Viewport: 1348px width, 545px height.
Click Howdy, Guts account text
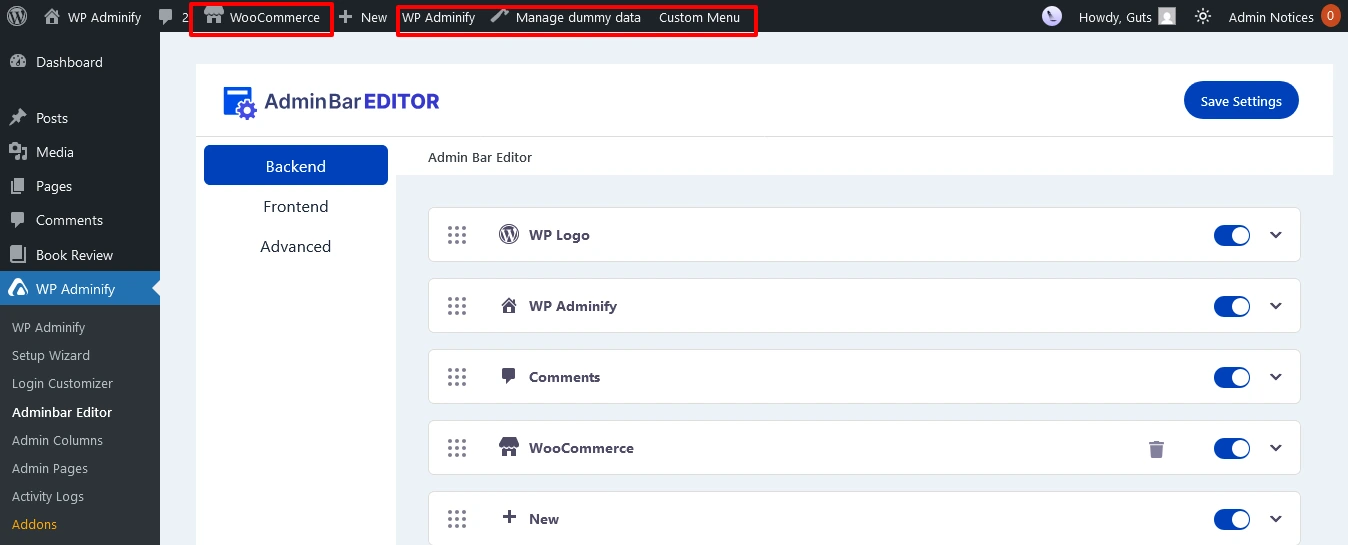(1115, 17)
